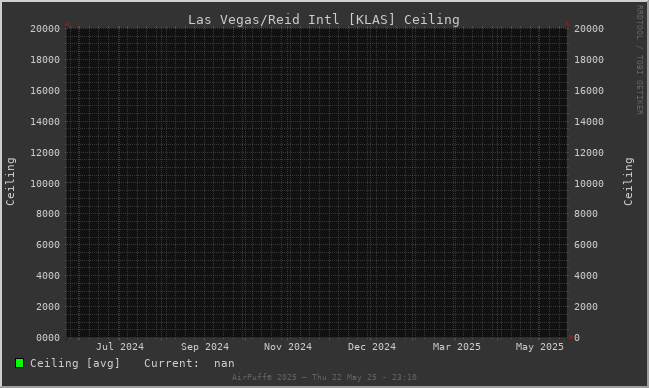The width and height of the screenshot is (649, 388).
Task: Click the Current: nan value text
Action: (x=189, y=363)
